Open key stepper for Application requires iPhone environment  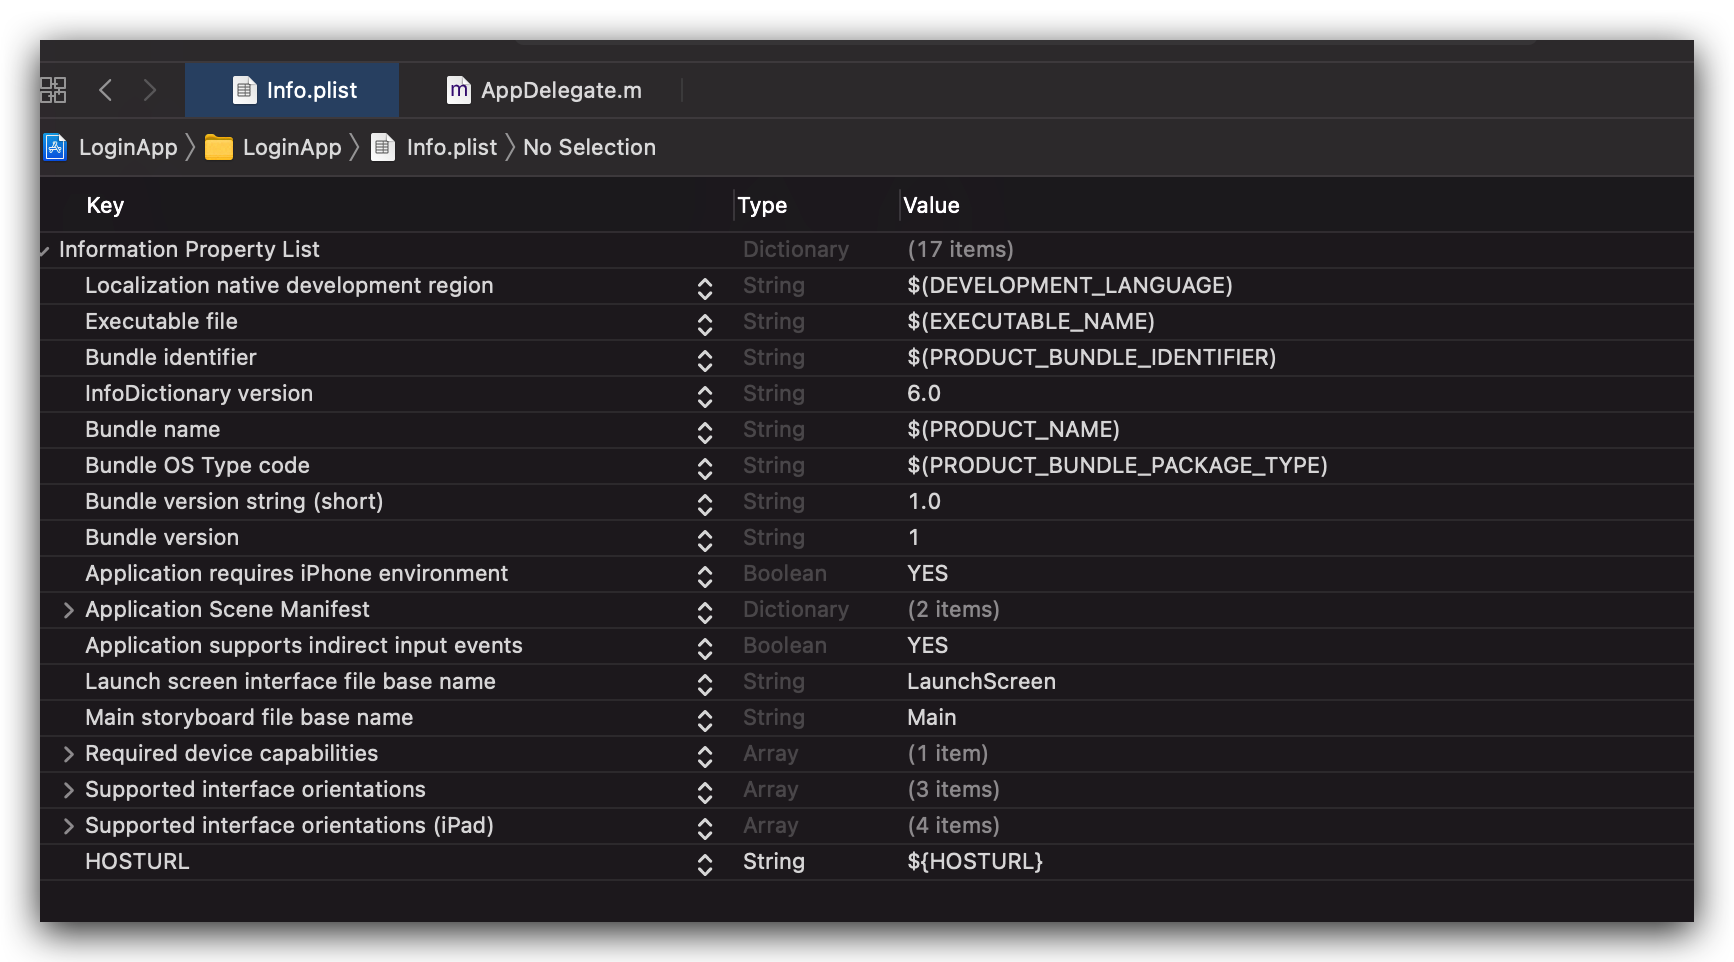[x=705, y=576]
